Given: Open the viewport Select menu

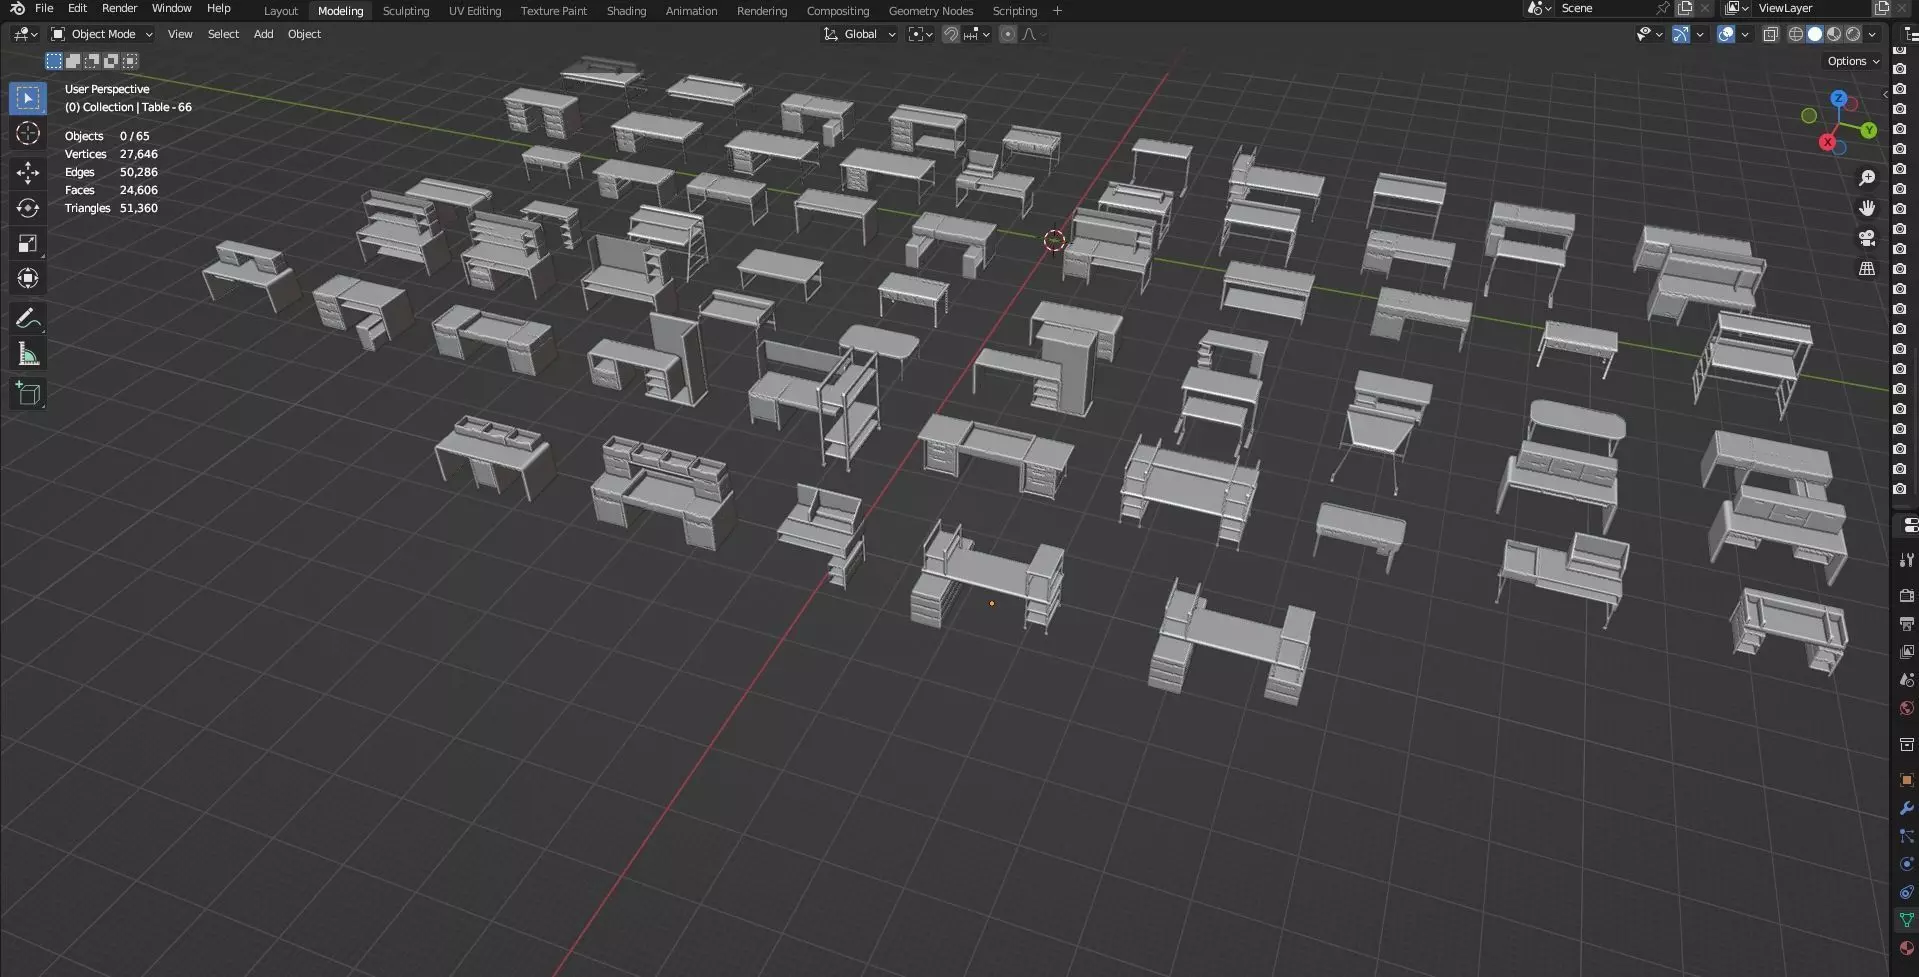Looking at the screenshot, I should 223,34.
